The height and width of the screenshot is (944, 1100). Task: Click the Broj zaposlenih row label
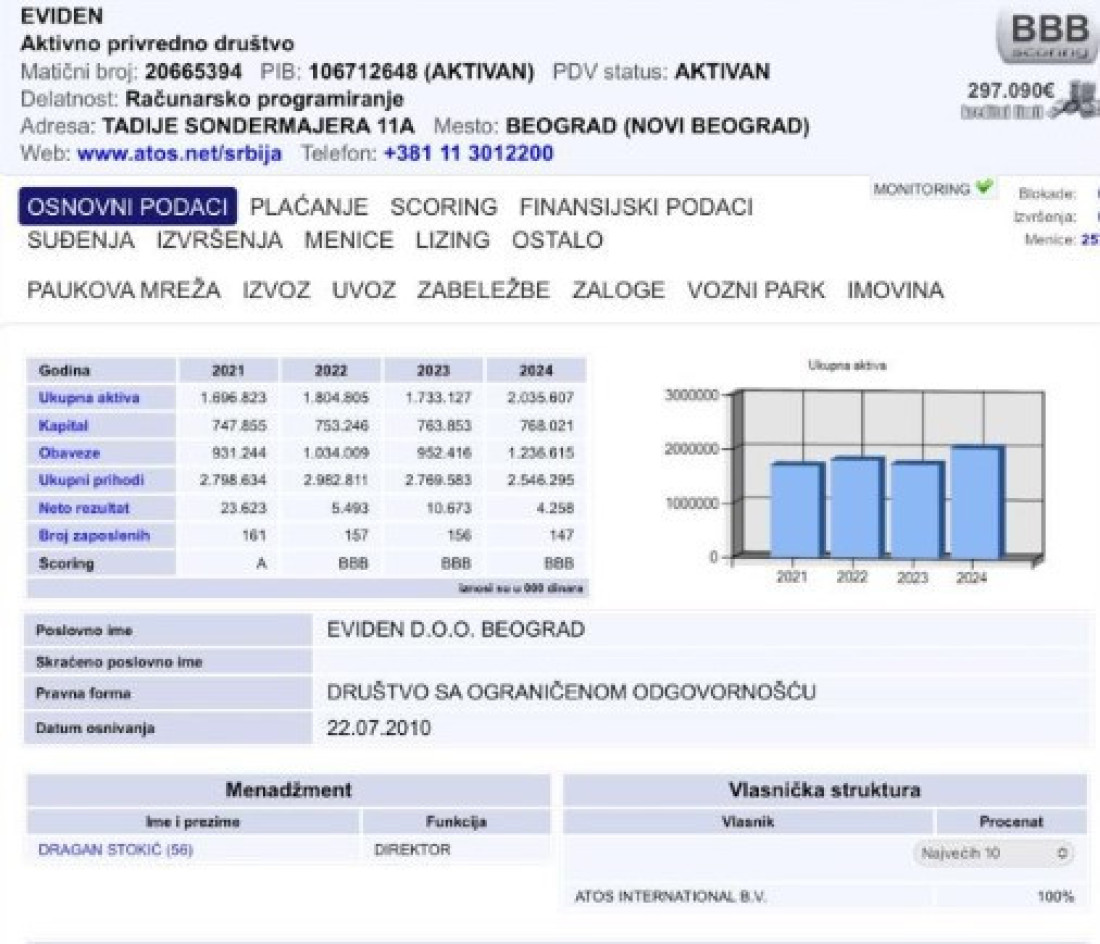pyautogui.click(x=93, y=536)
